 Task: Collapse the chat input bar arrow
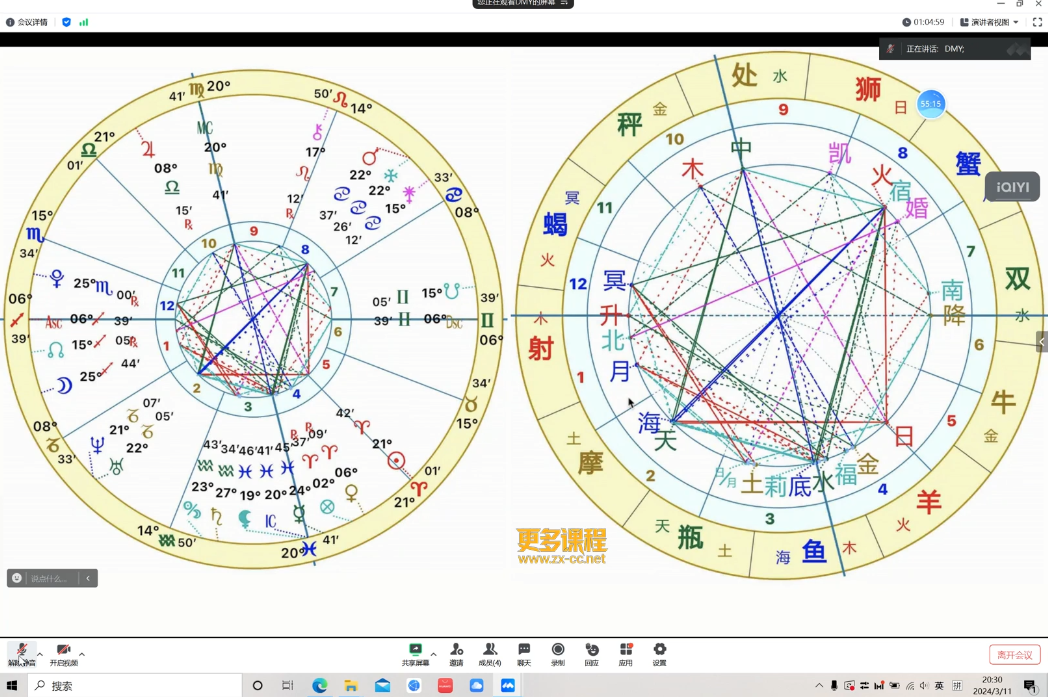[x=88, y=578]
